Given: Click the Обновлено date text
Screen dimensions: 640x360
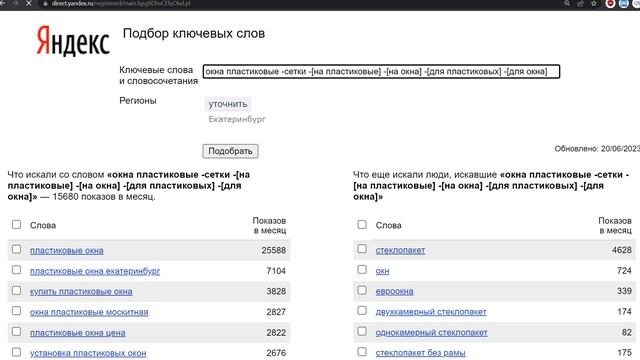Looking at the screenshot, I should point(597,149).
